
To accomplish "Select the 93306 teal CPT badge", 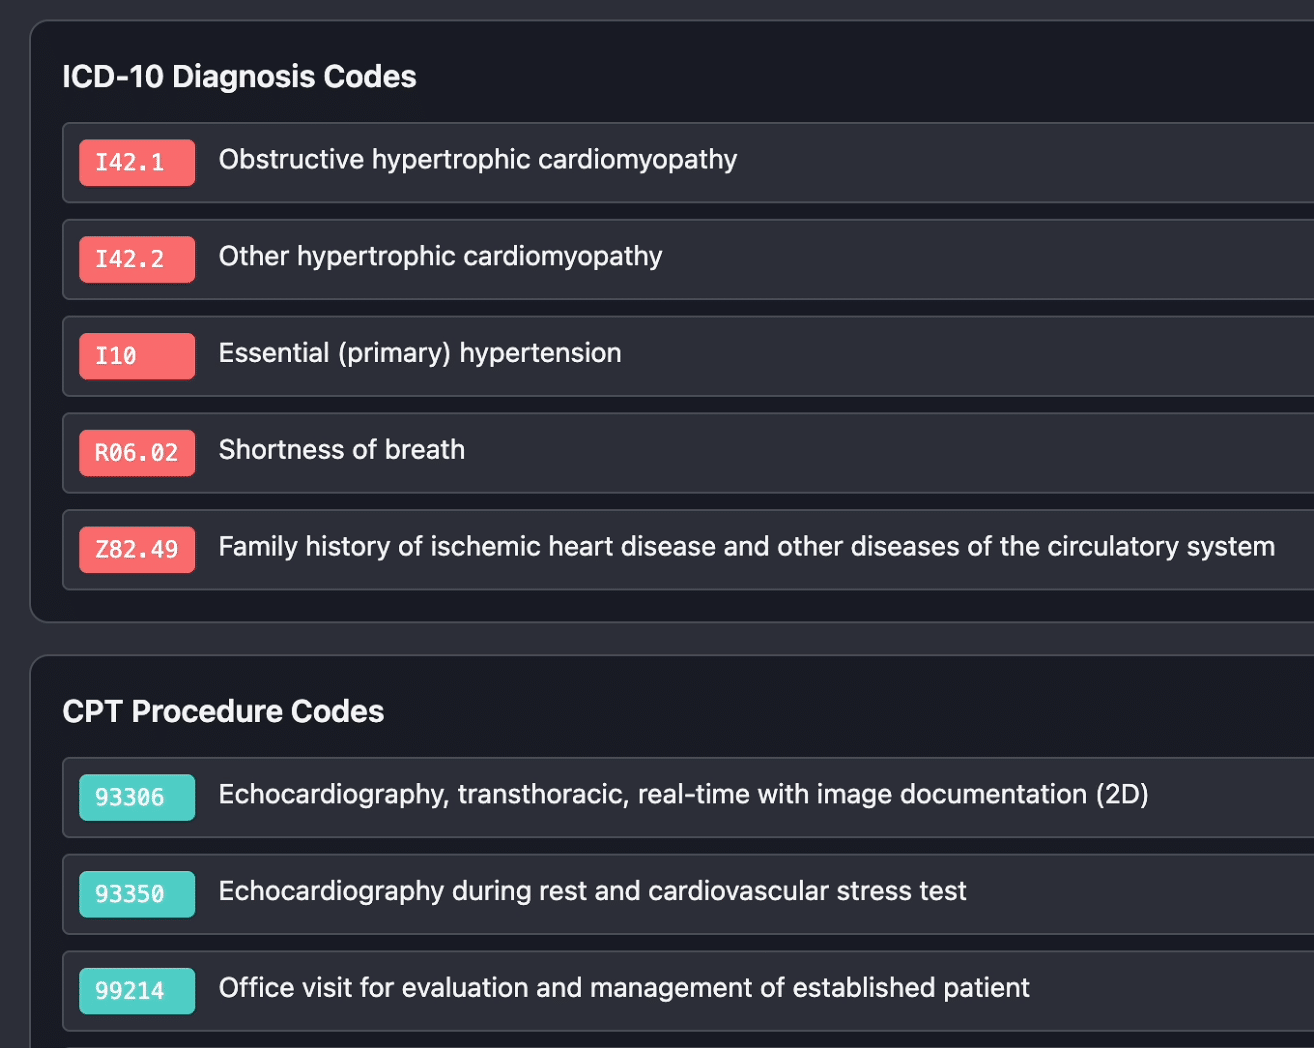I will (137, 797).
